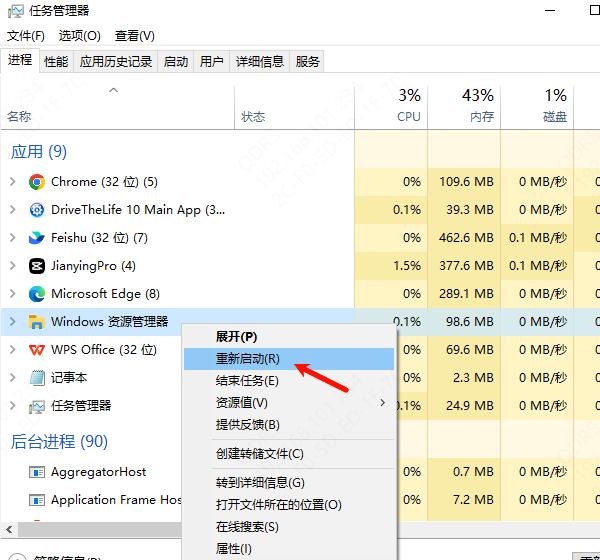
Task: Expand the JianyingPro process group
Action: [x=13, y=265]
